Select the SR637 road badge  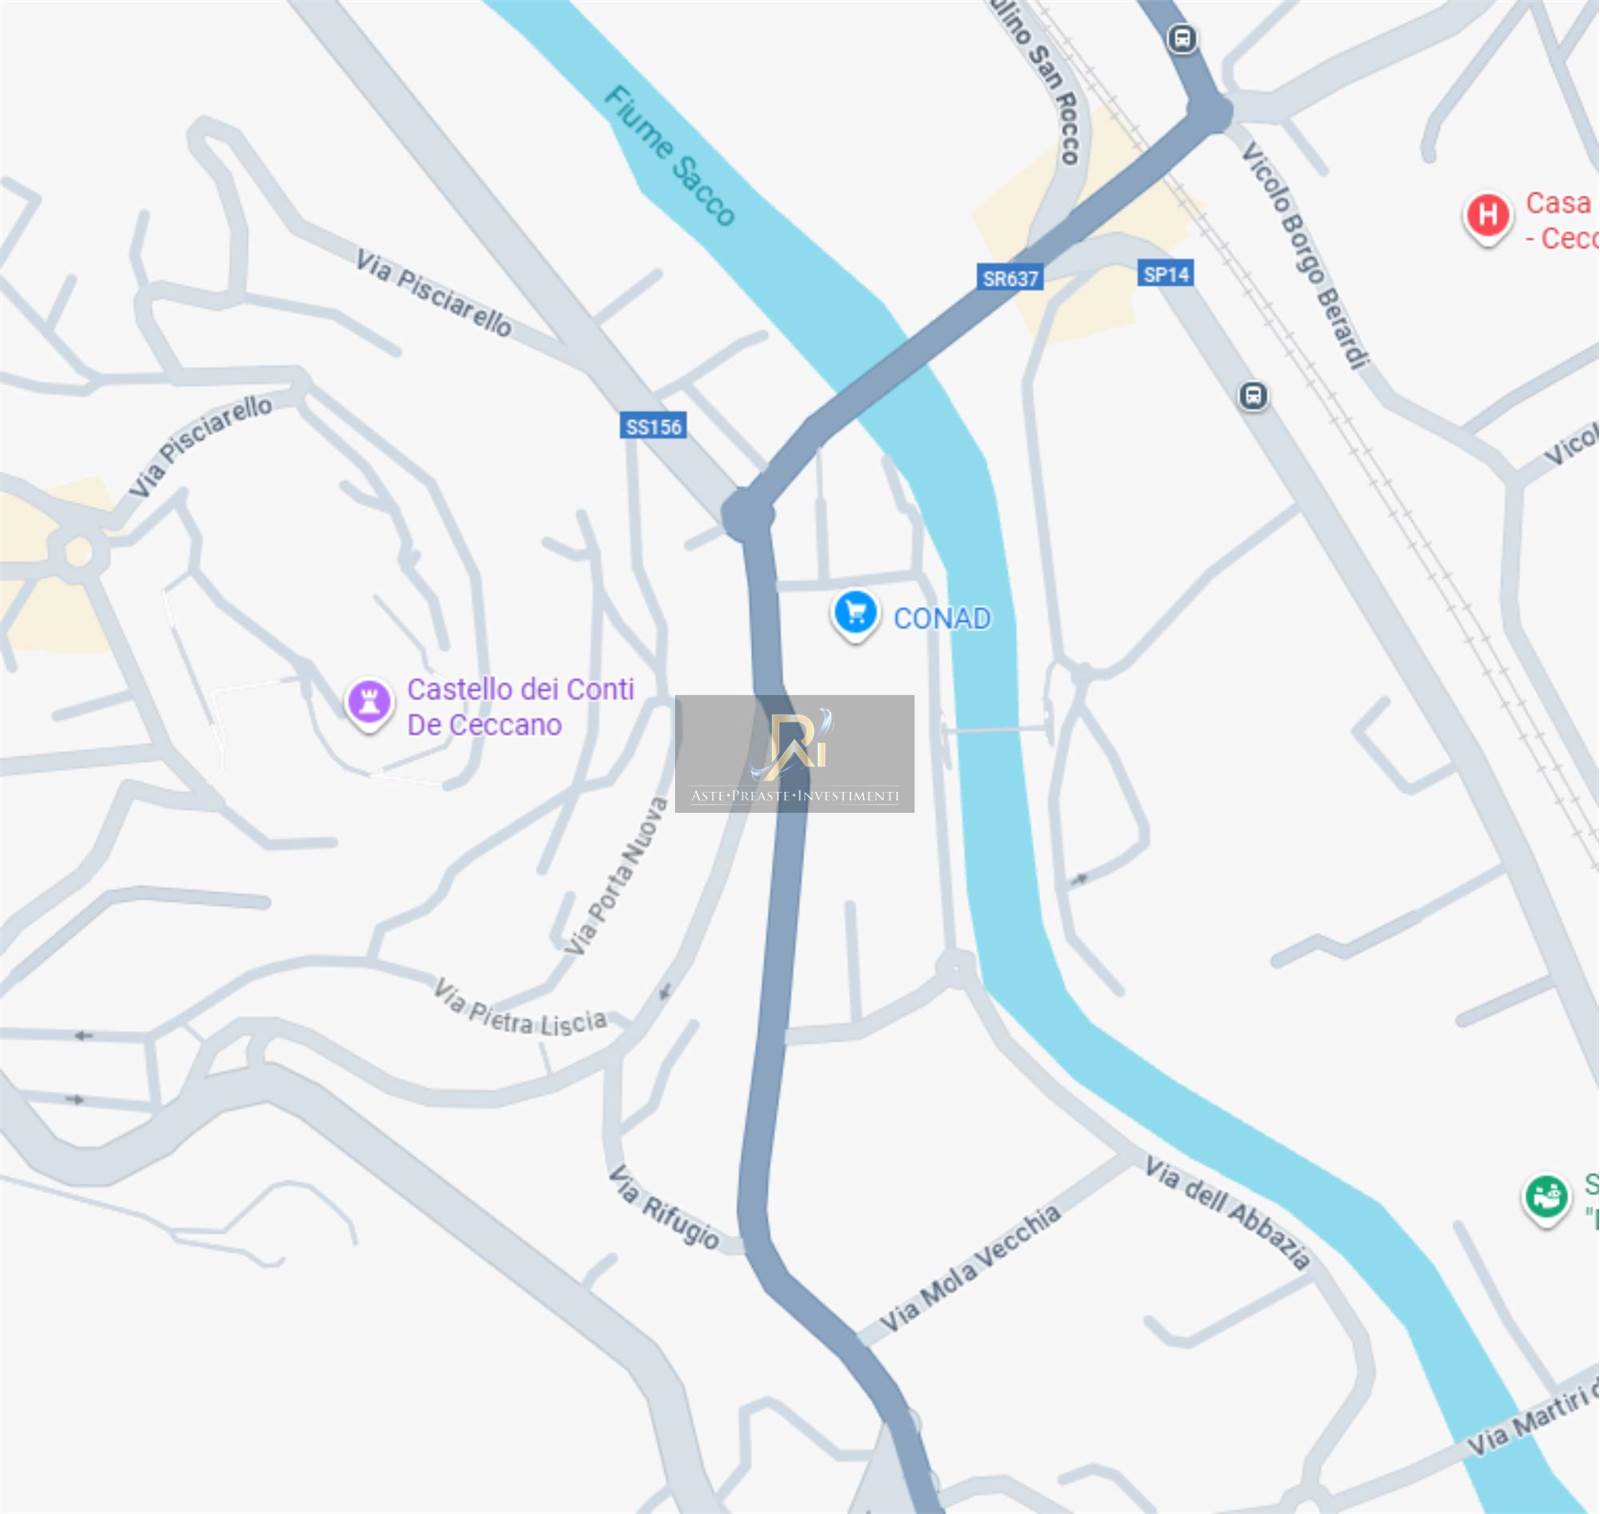coord(1010,278)
